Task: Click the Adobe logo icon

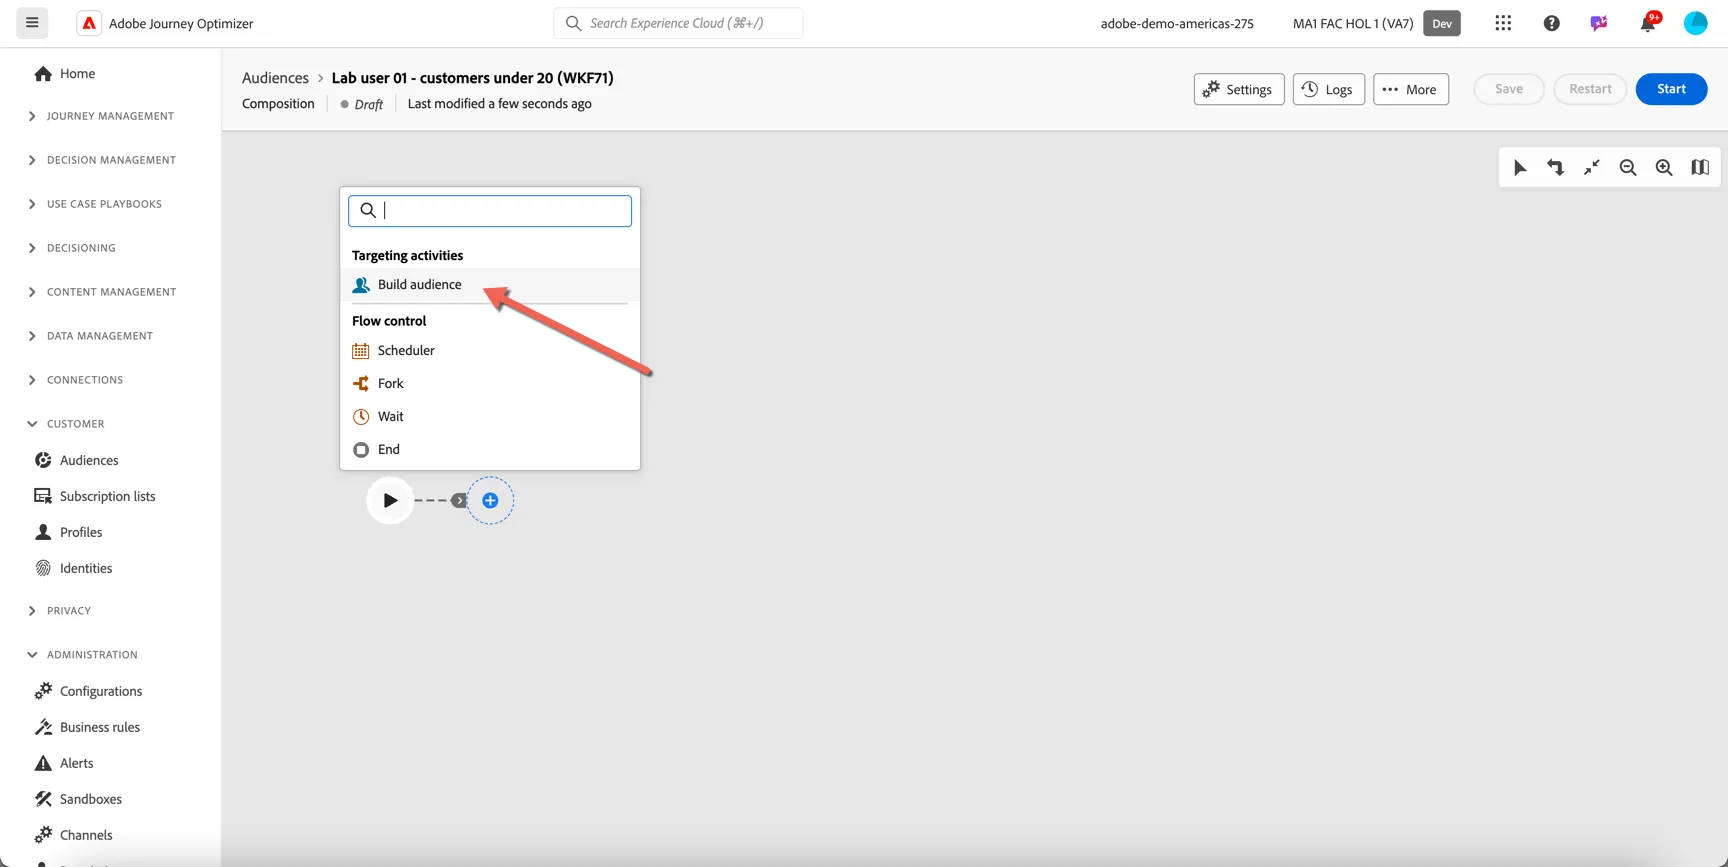Action: [x=89, y=23]
